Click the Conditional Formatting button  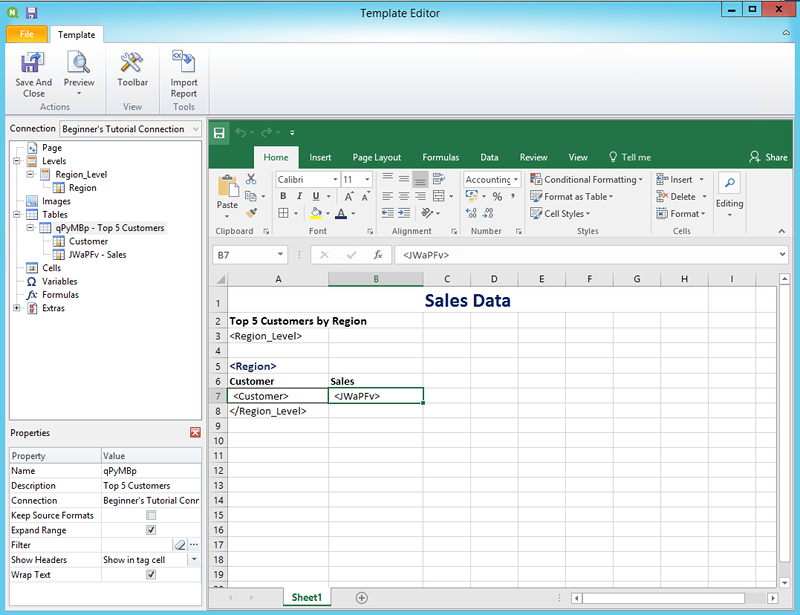[x=587, y=180]
